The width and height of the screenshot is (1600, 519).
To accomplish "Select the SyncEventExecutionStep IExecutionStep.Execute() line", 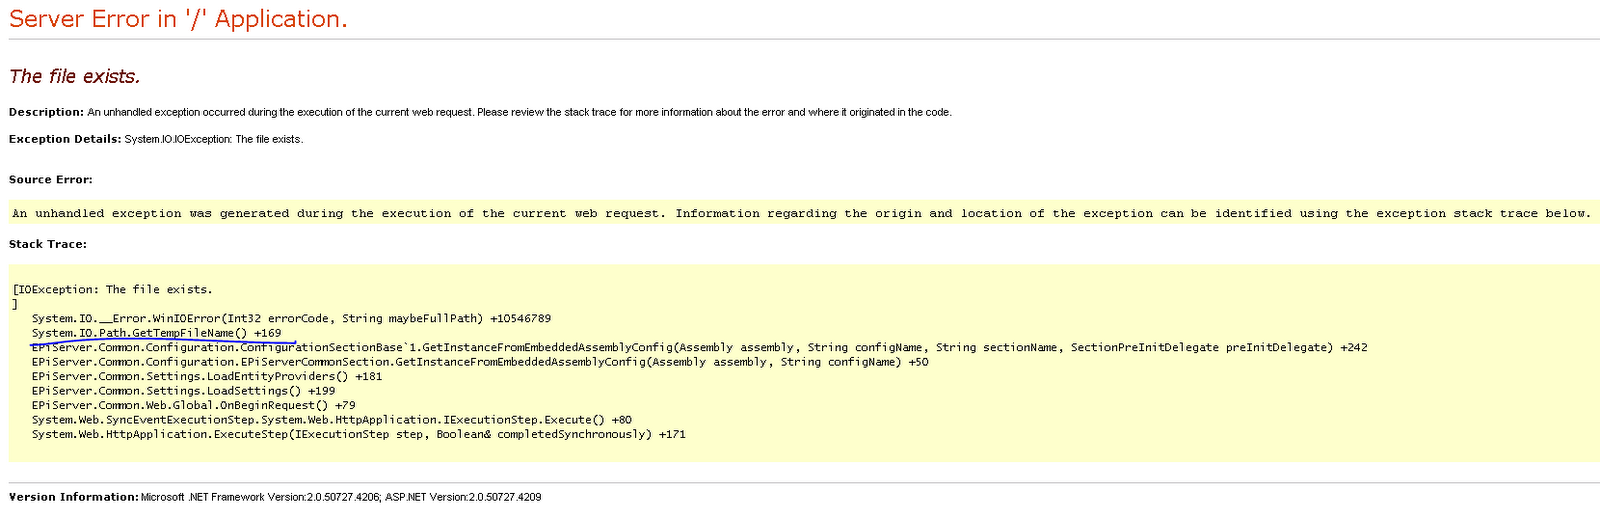I will click(331, 420).
